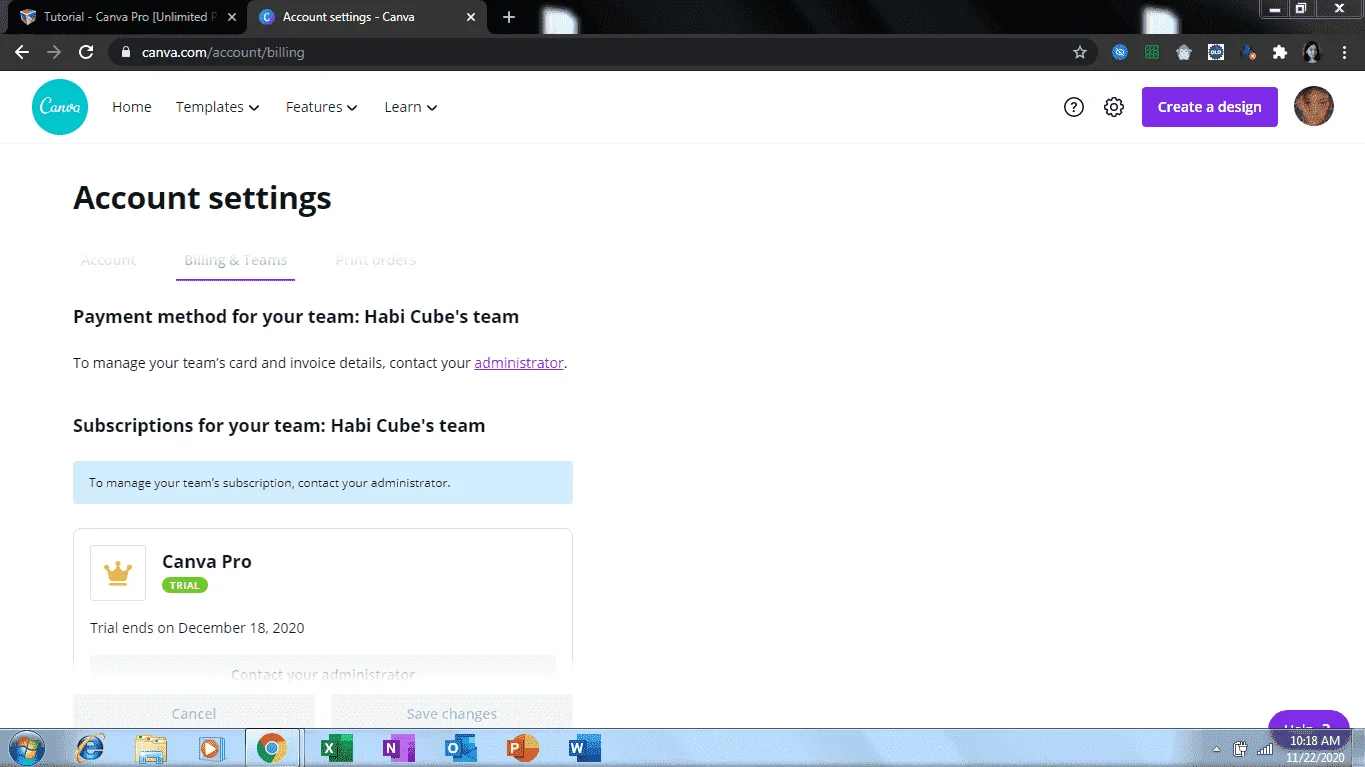1365x767 pixels.
Task: Click the power/battery tray icon
Action: coord(1241,748)
